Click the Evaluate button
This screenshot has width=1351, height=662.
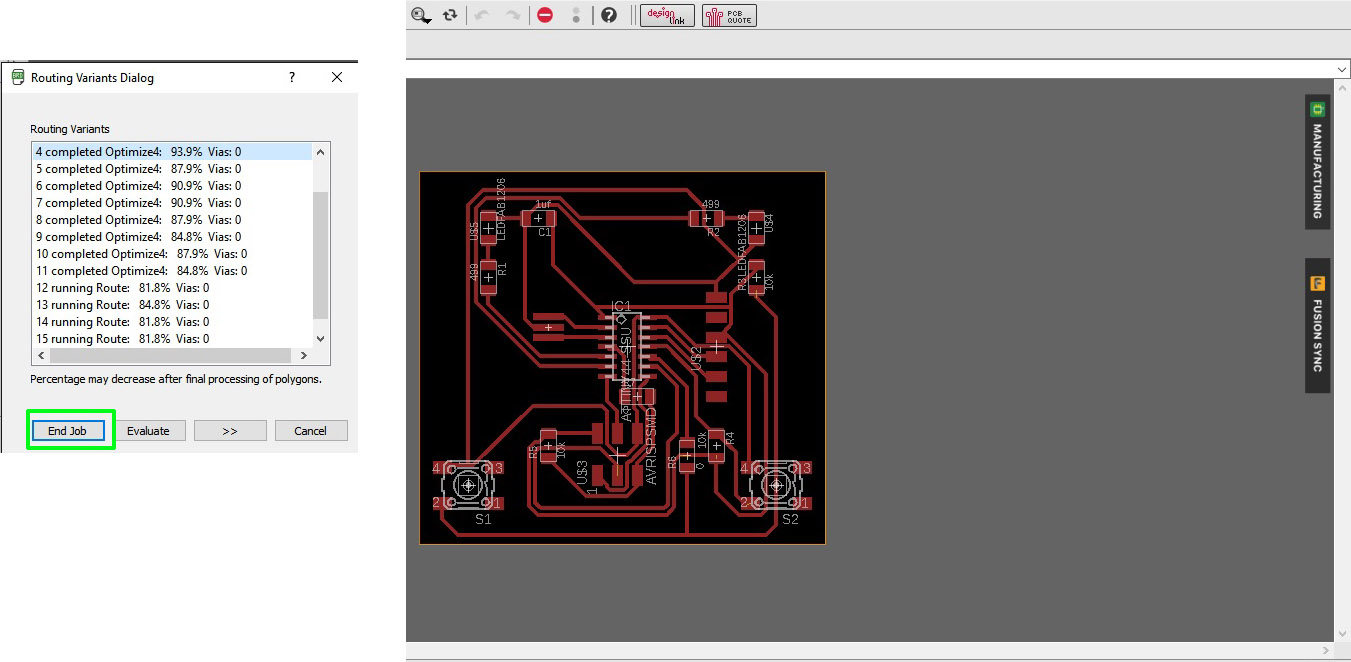148,431
